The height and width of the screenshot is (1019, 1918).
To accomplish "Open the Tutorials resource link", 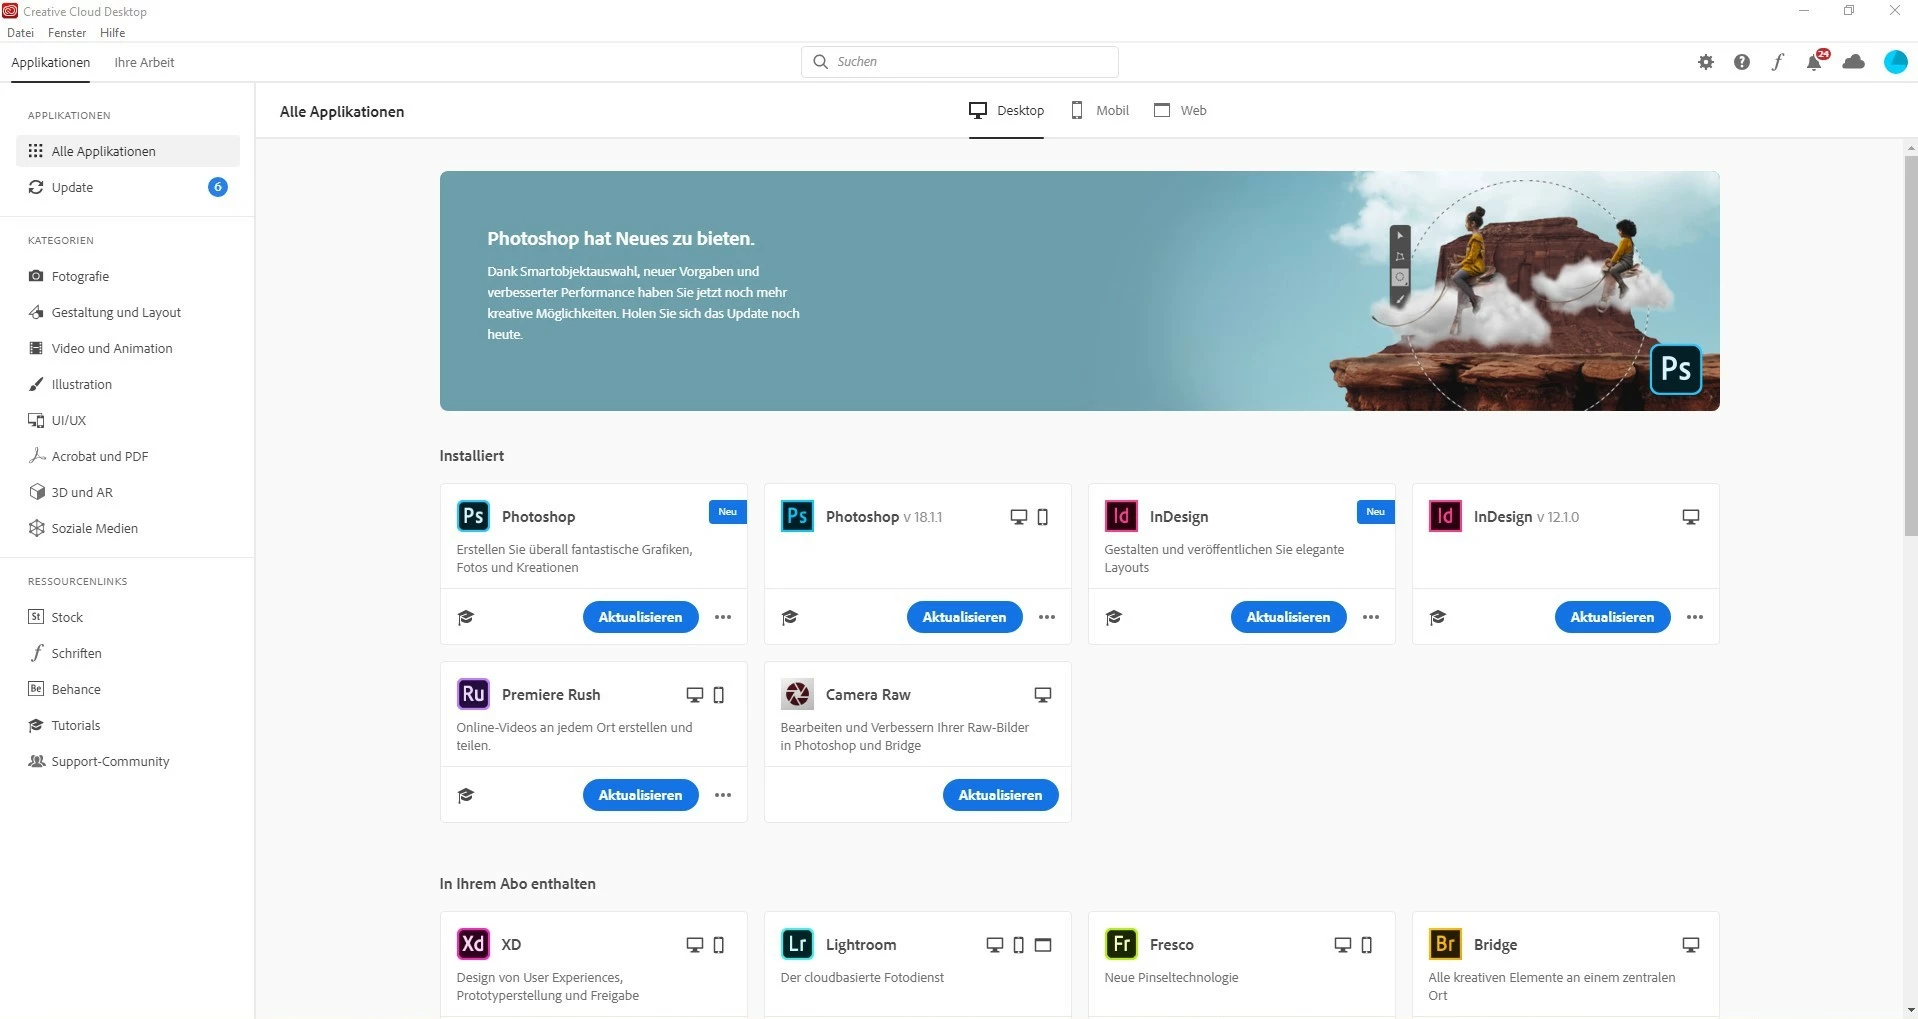I will (128, 725).
